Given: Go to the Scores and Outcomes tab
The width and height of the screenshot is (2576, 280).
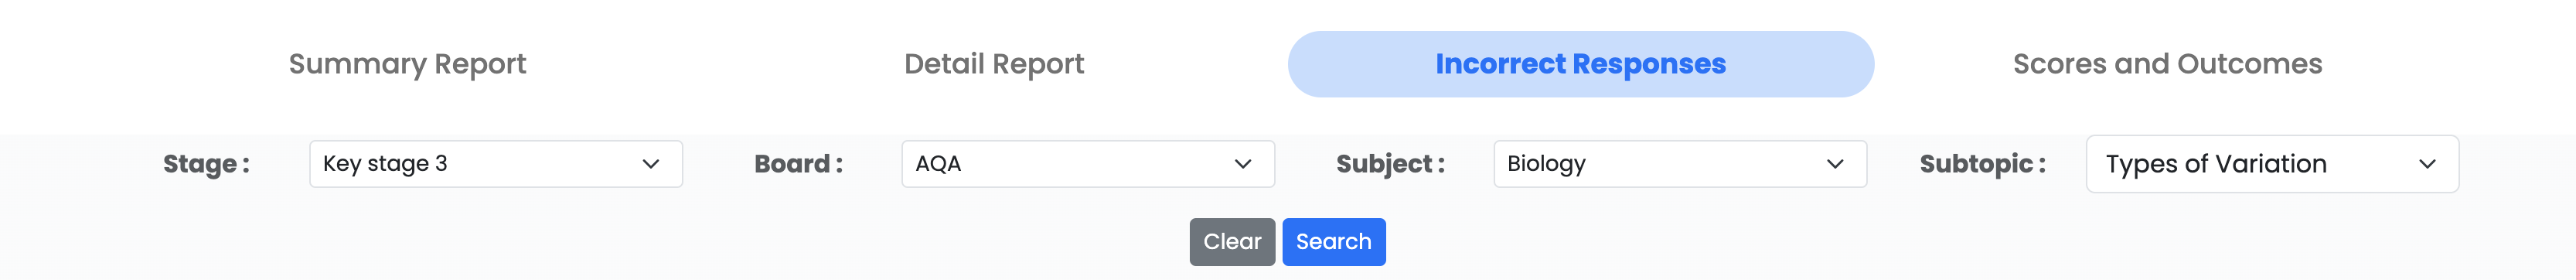Looking at the screenshot, I should [x=2167, y=64].
